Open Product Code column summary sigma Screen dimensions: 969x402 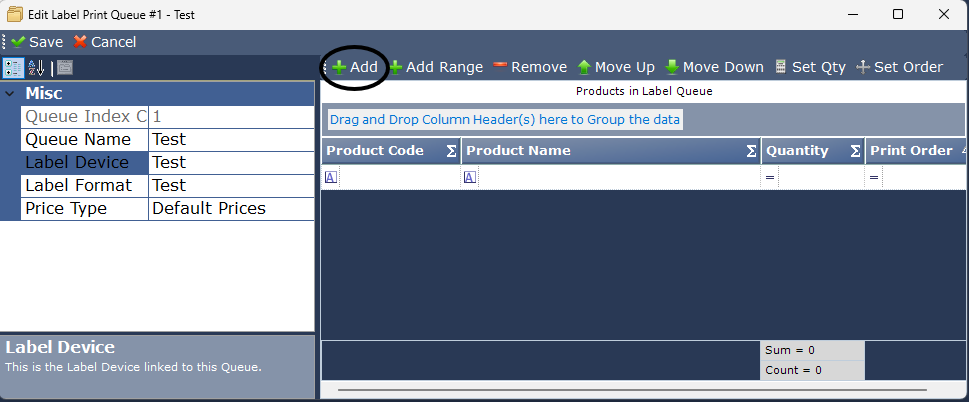[x=451, y=151]
